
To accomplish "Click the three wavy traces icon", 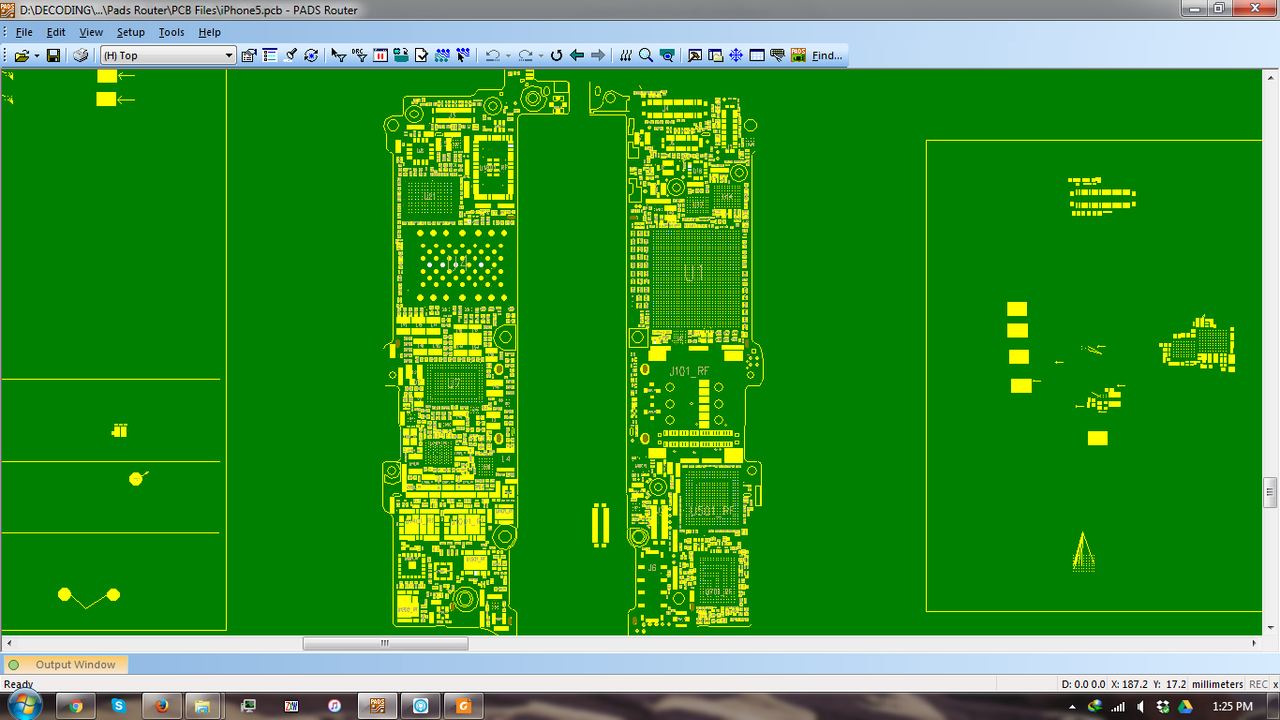I will 626,56.
